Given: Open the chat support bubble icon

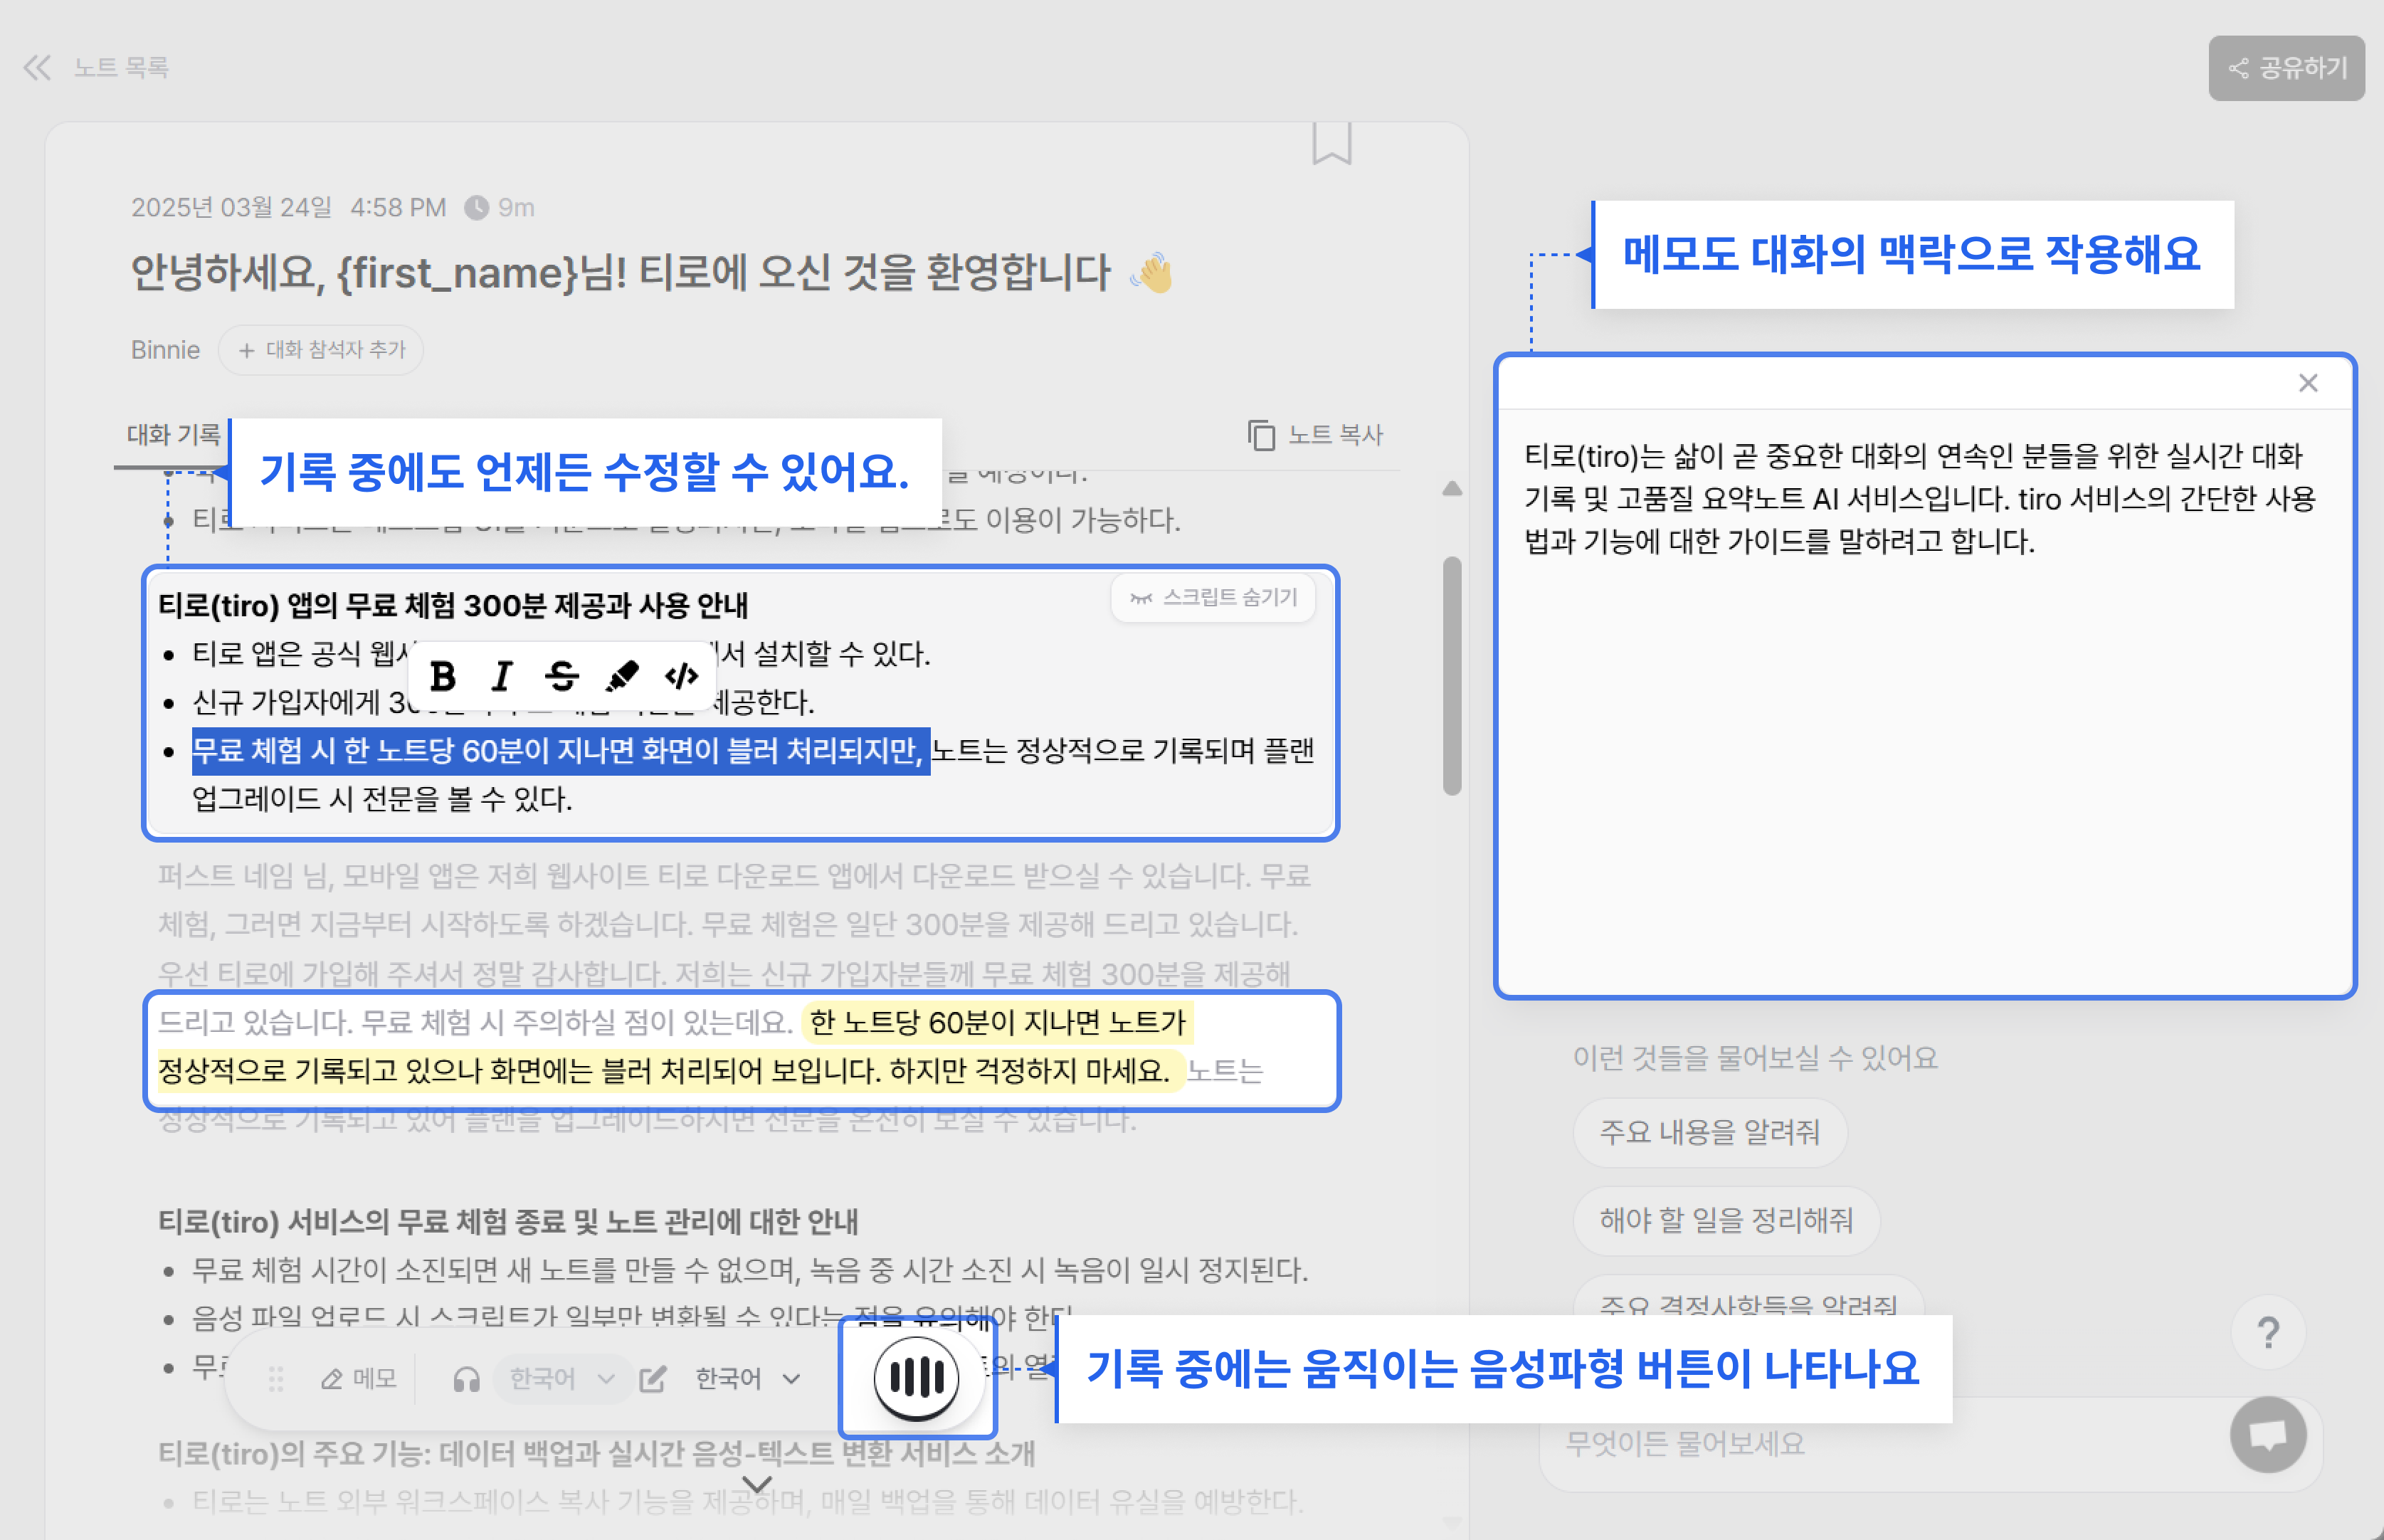Looking at the screenshot, I should pos(2267,1434).
